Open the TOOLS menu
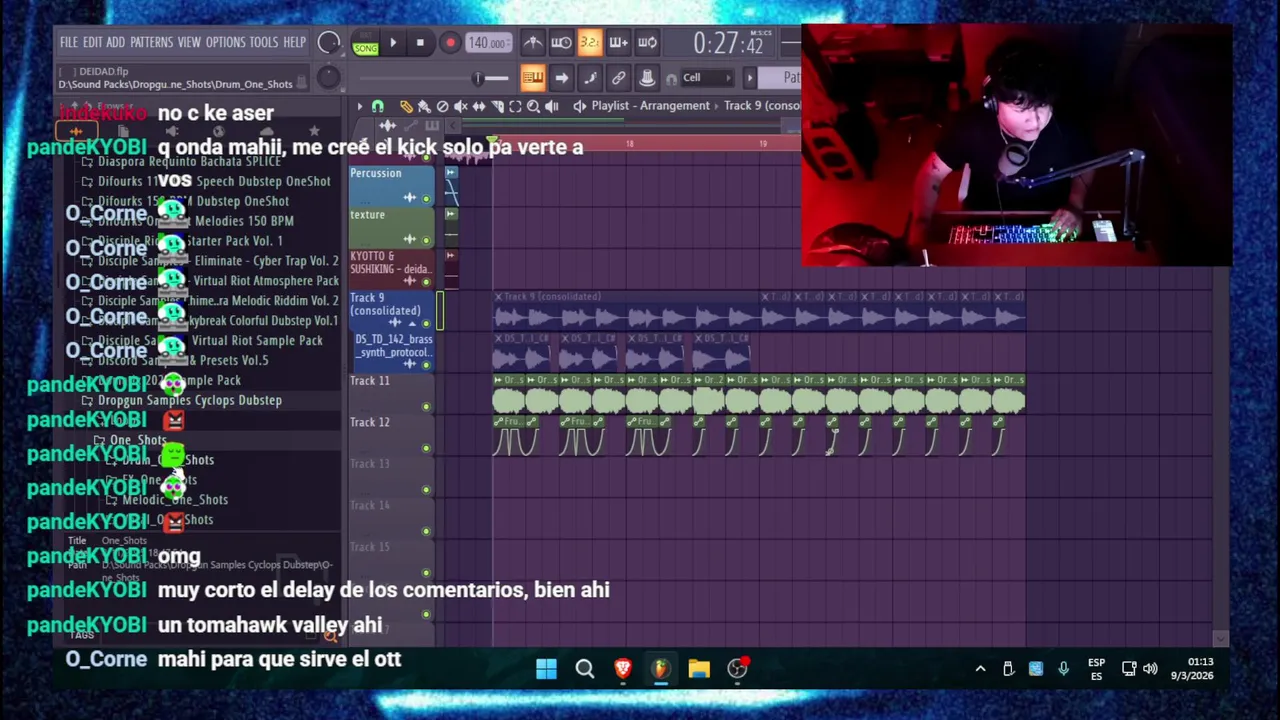The height and width of the screenshot is (720, 1280). (x=264, y=42)
